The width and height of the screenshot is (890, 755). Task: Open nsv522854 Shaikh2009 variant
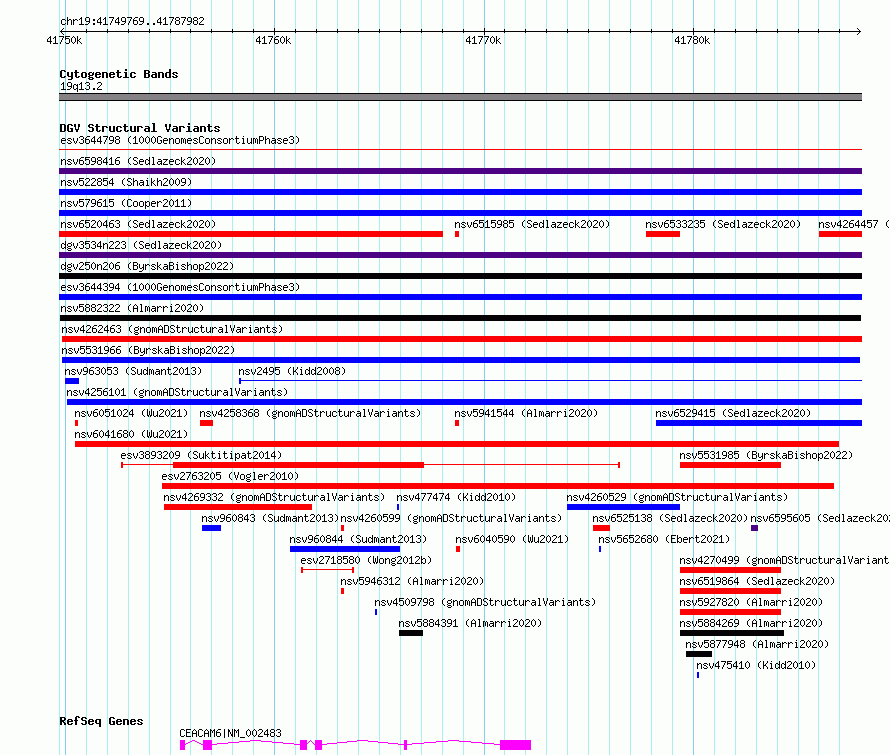pos(126,182)
